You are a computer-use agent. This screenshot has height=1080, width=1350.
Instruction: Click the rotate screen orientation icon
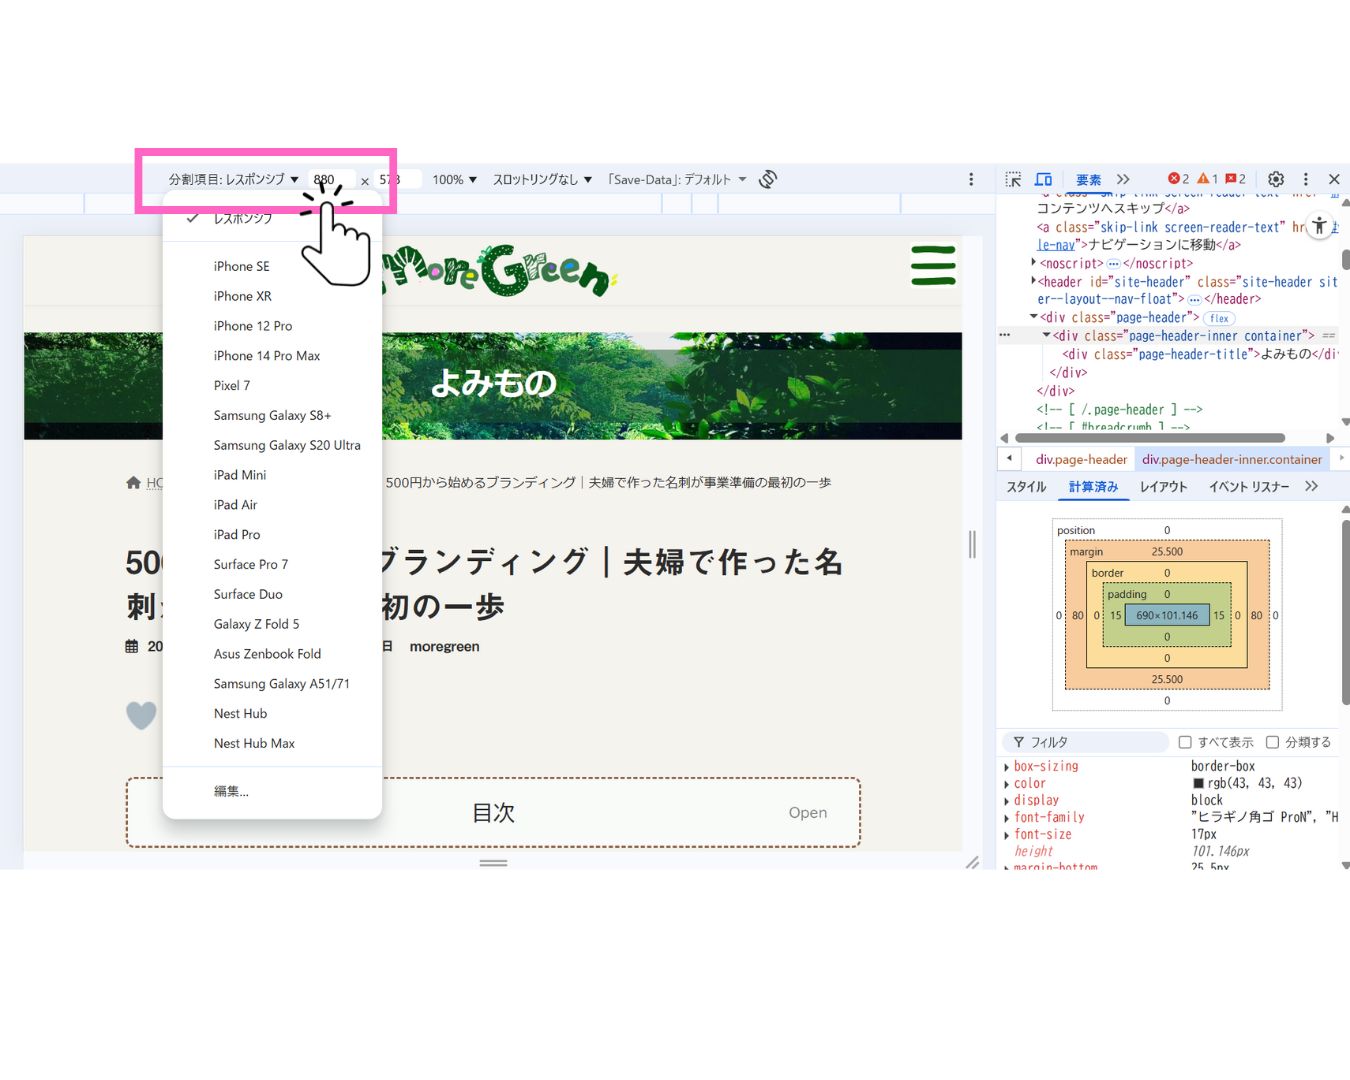[x=768, y=179]
